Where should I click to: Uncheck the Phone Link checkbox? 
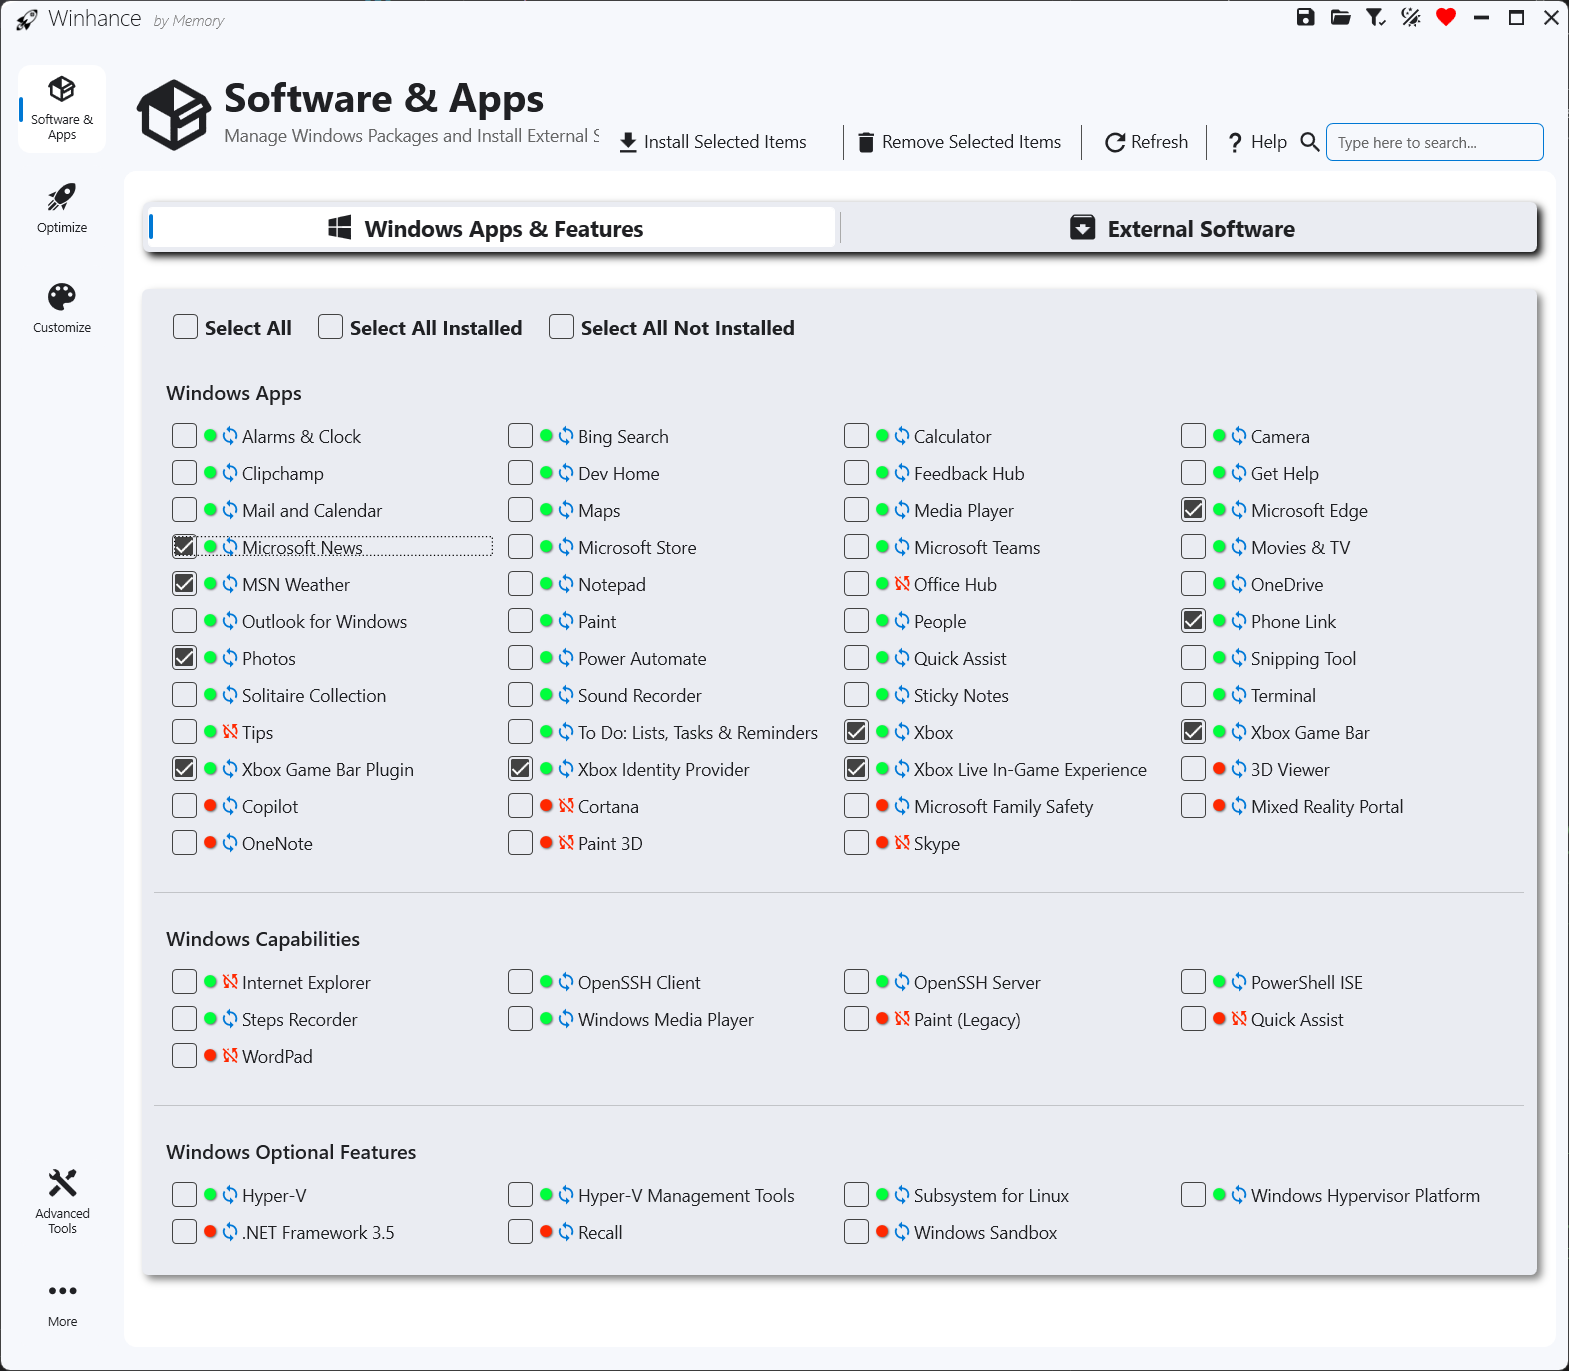1193,621
